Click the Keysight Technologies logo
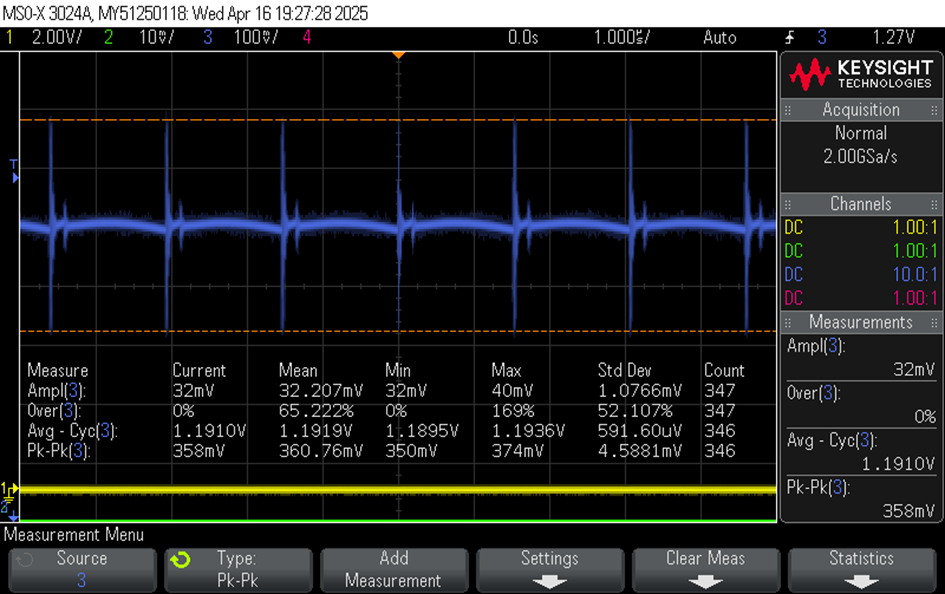This screenshot has width=945, height=594. 861,74
